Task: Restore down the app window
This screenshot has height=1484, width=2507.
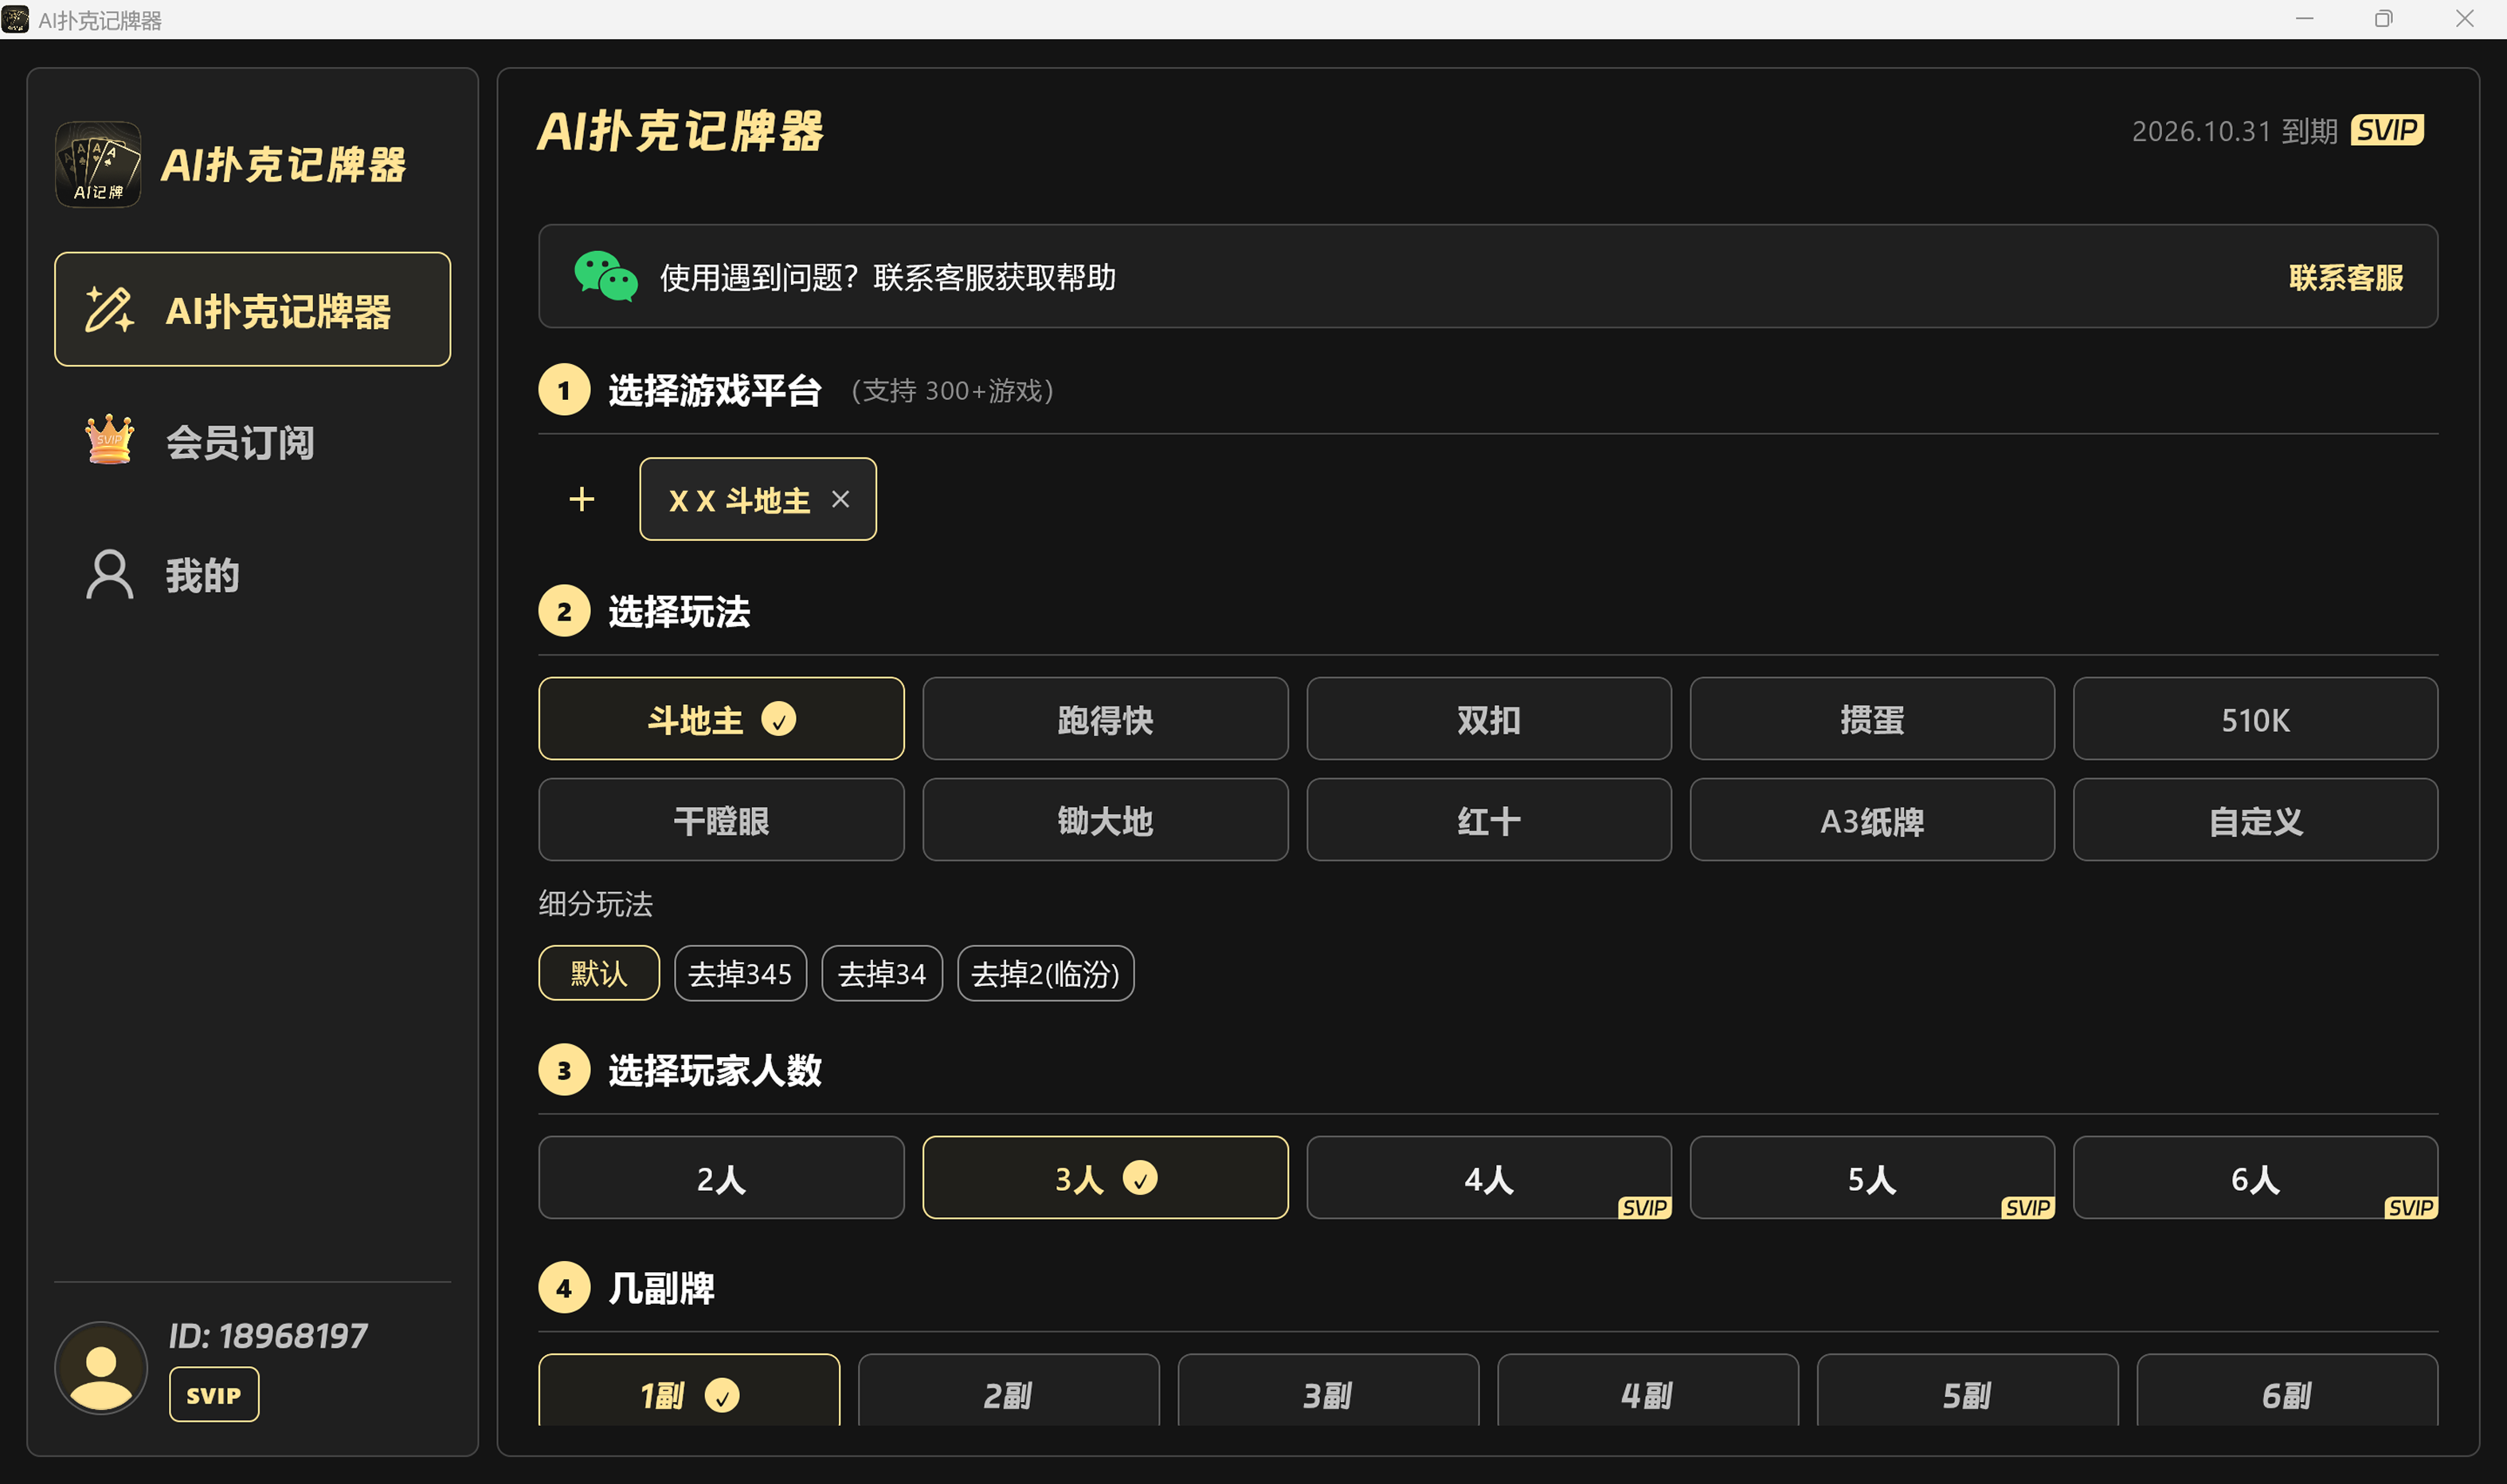Action: 2384,19
